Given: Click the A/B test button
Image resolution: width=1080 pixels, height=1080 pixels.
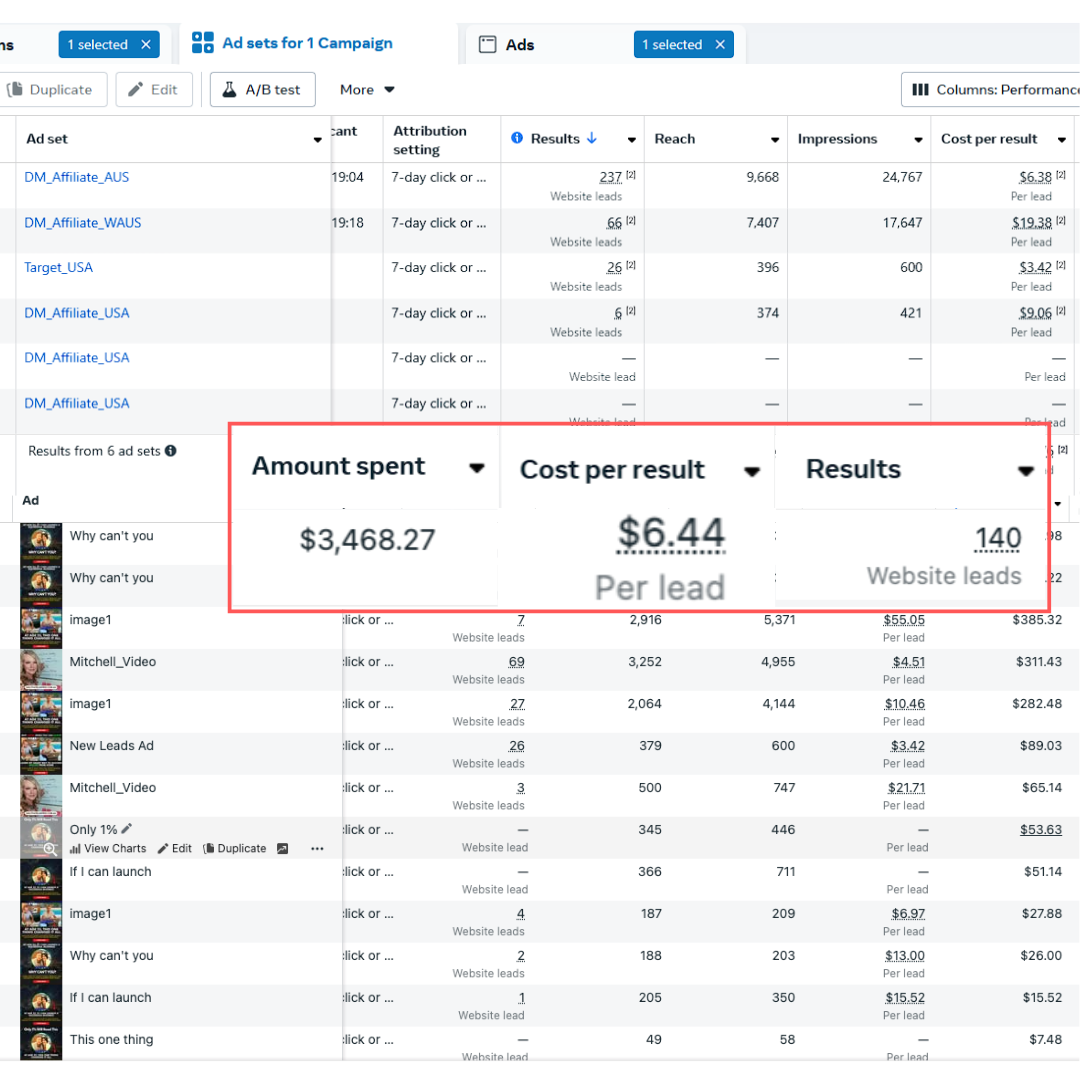Looking at the screenshot, I should [x=262, y=89].
